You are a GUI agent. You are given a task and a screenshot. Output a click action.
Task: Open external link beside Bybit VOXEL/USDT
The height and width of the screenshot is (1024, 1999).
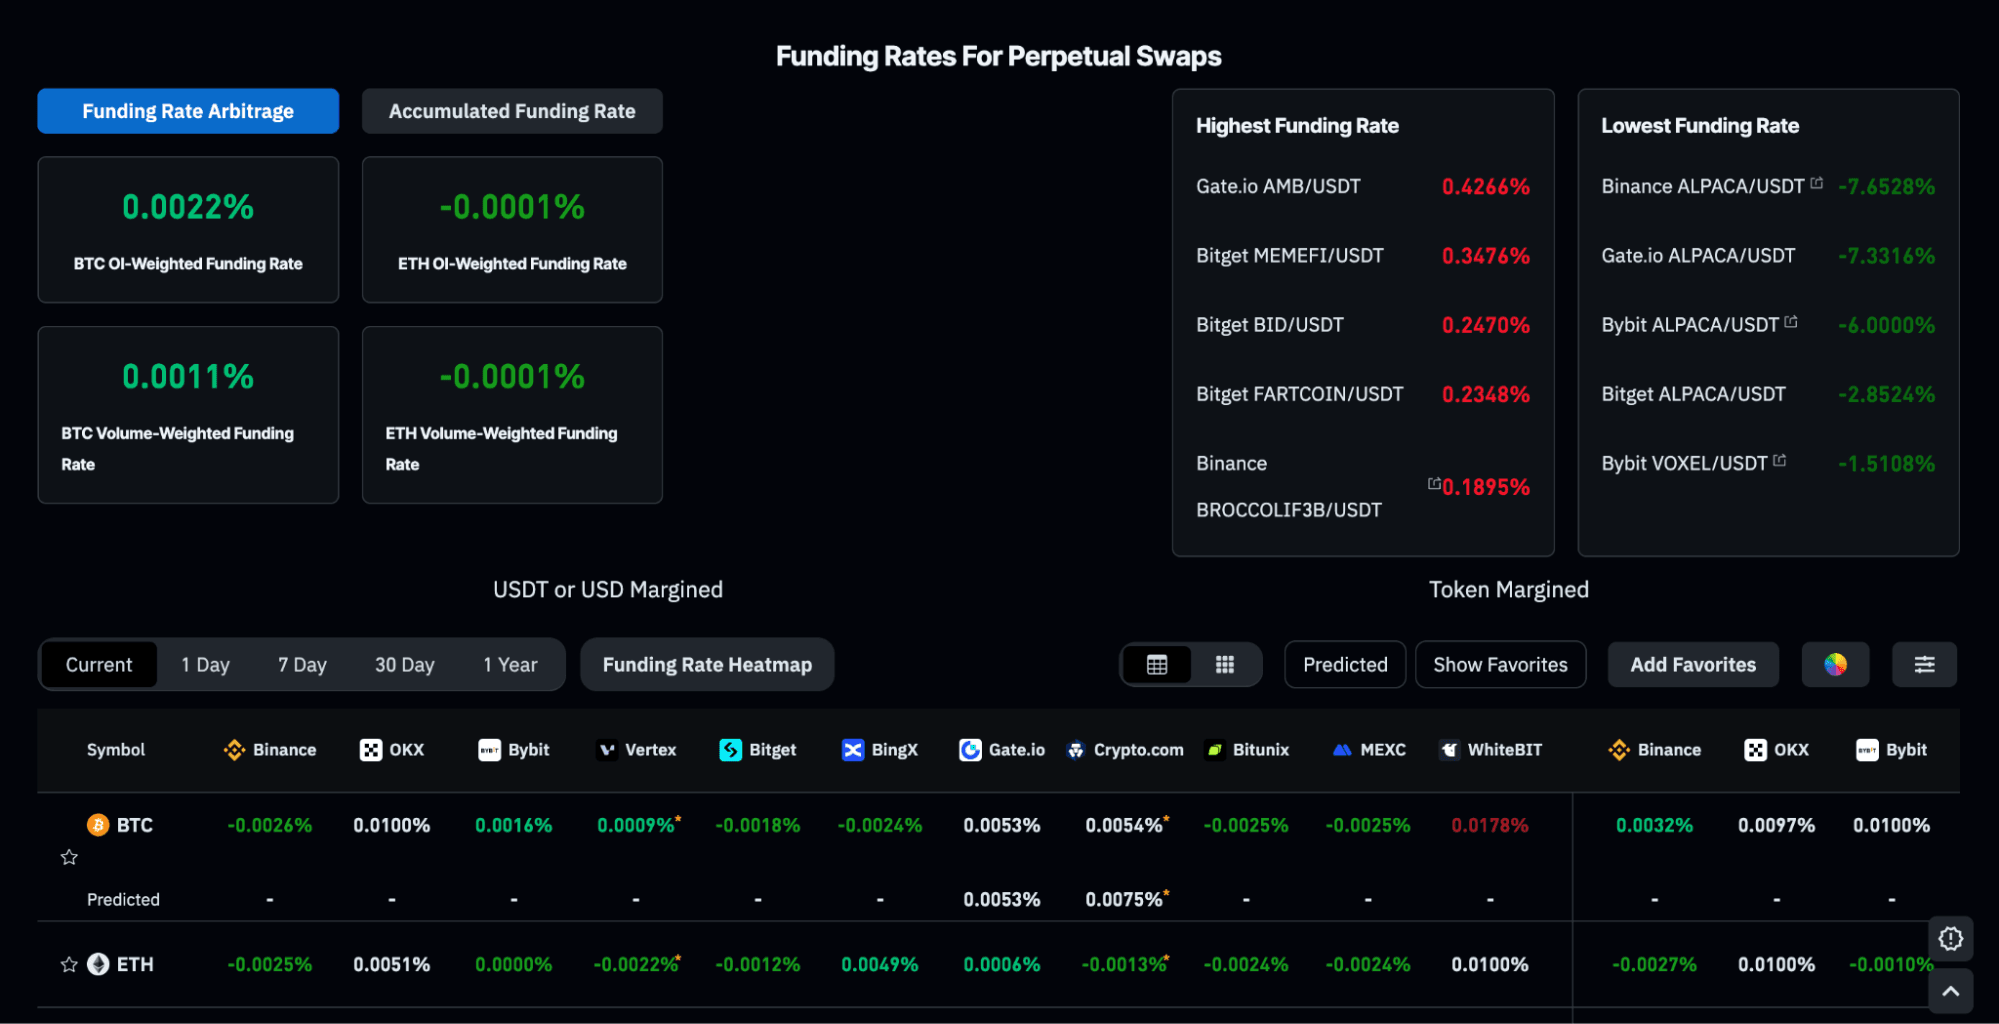1779,461
